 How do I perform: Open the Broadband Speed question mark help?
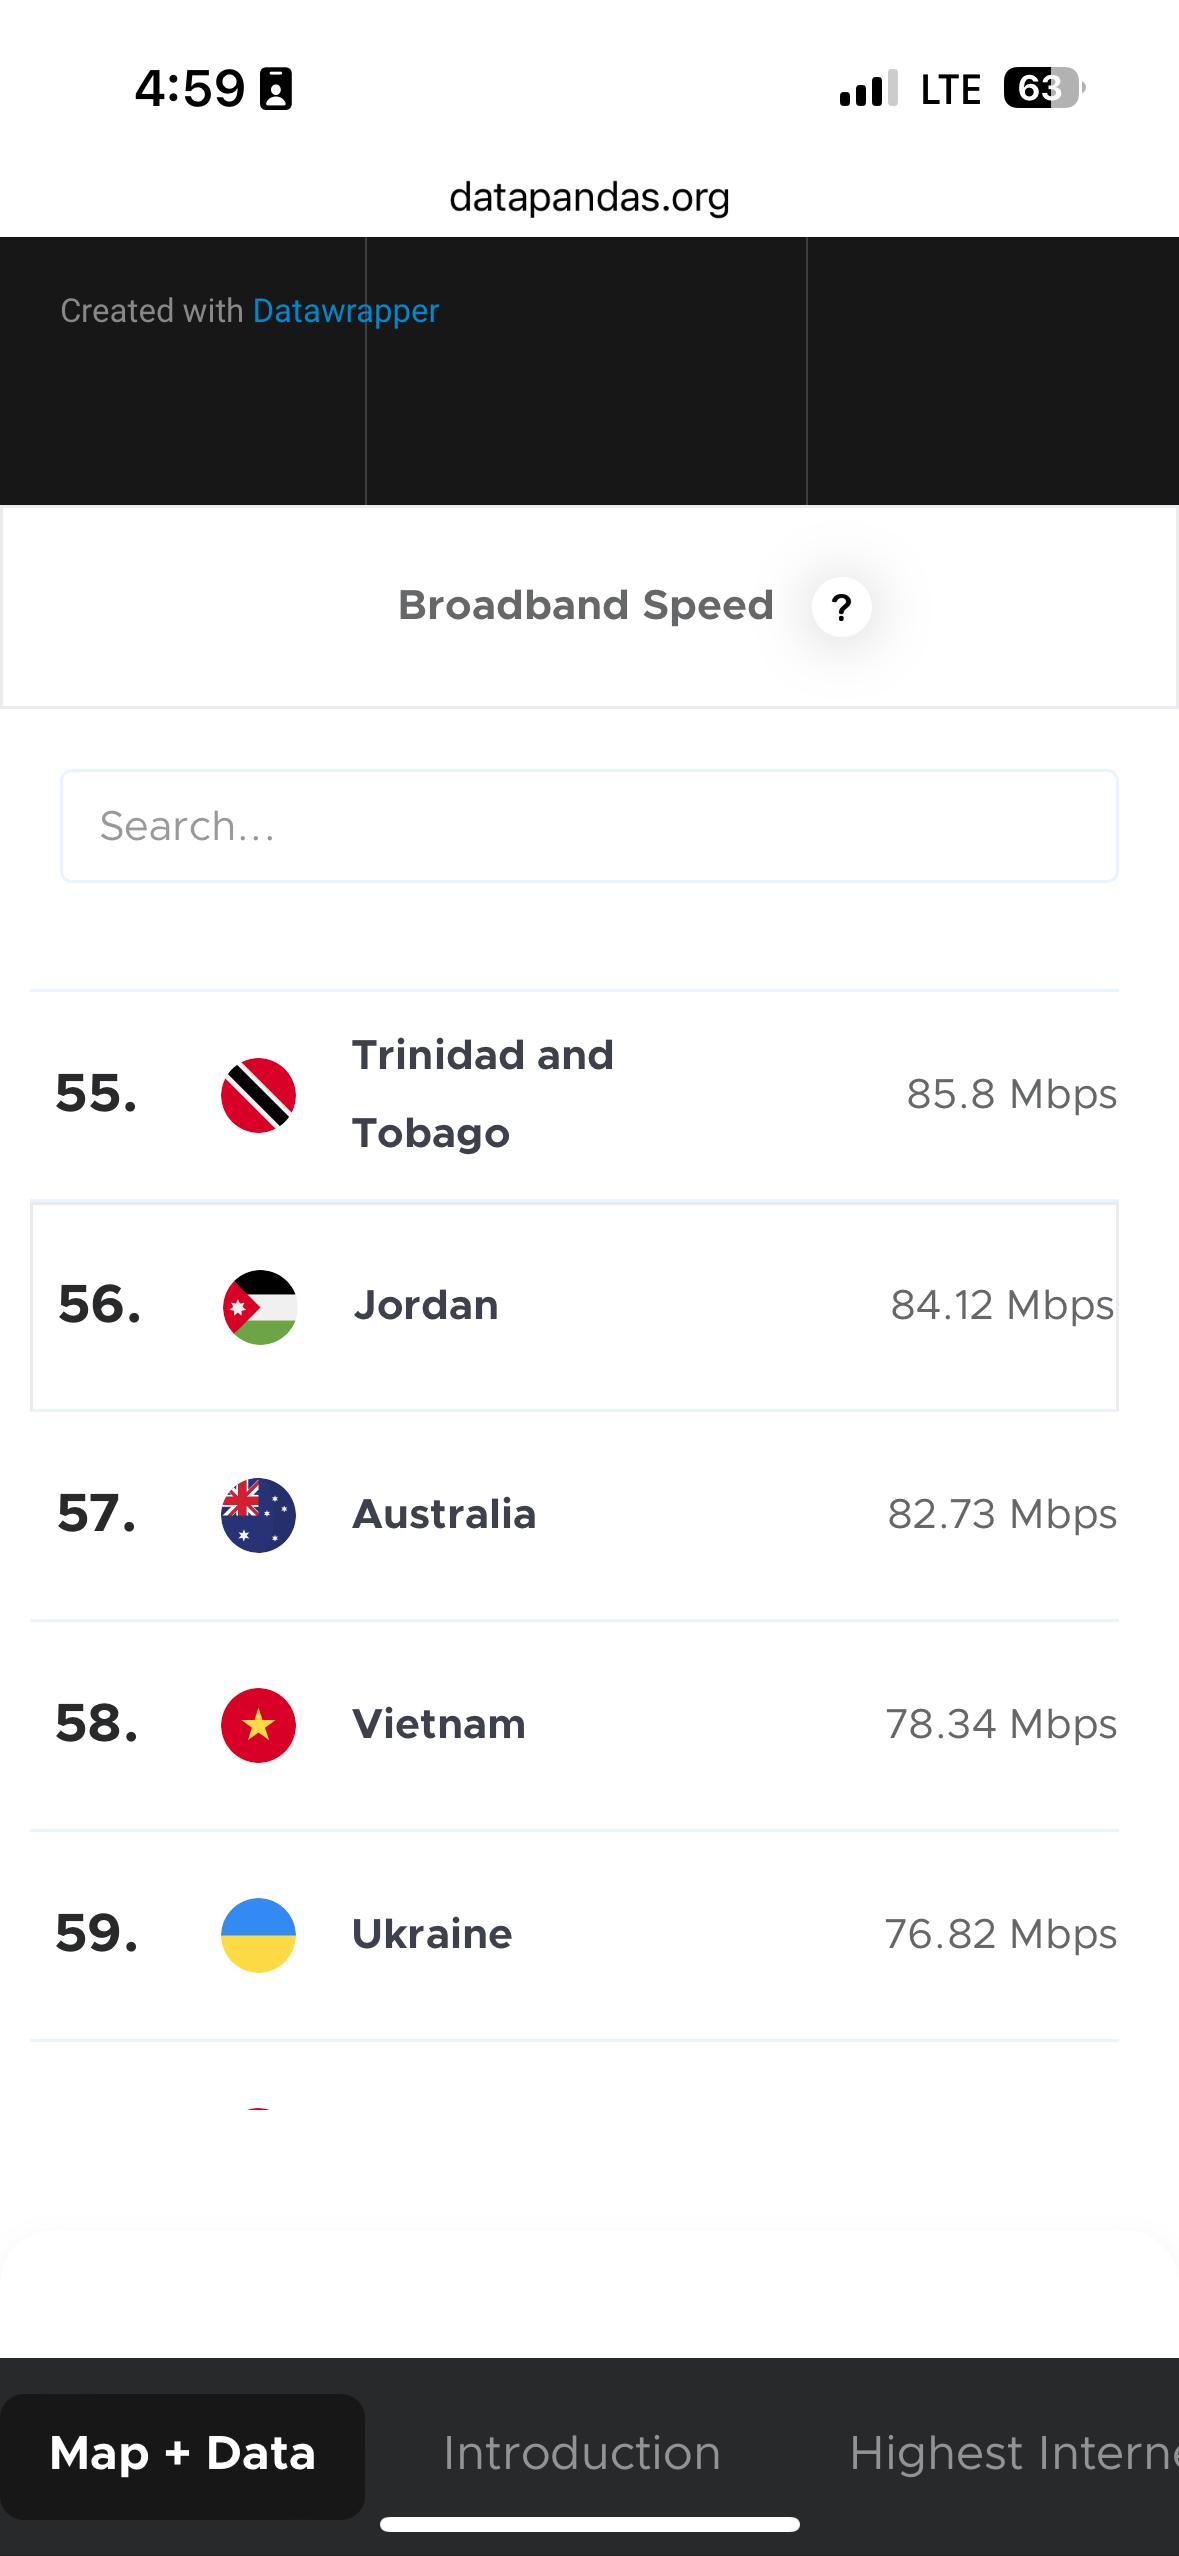(x=841, y=607)
